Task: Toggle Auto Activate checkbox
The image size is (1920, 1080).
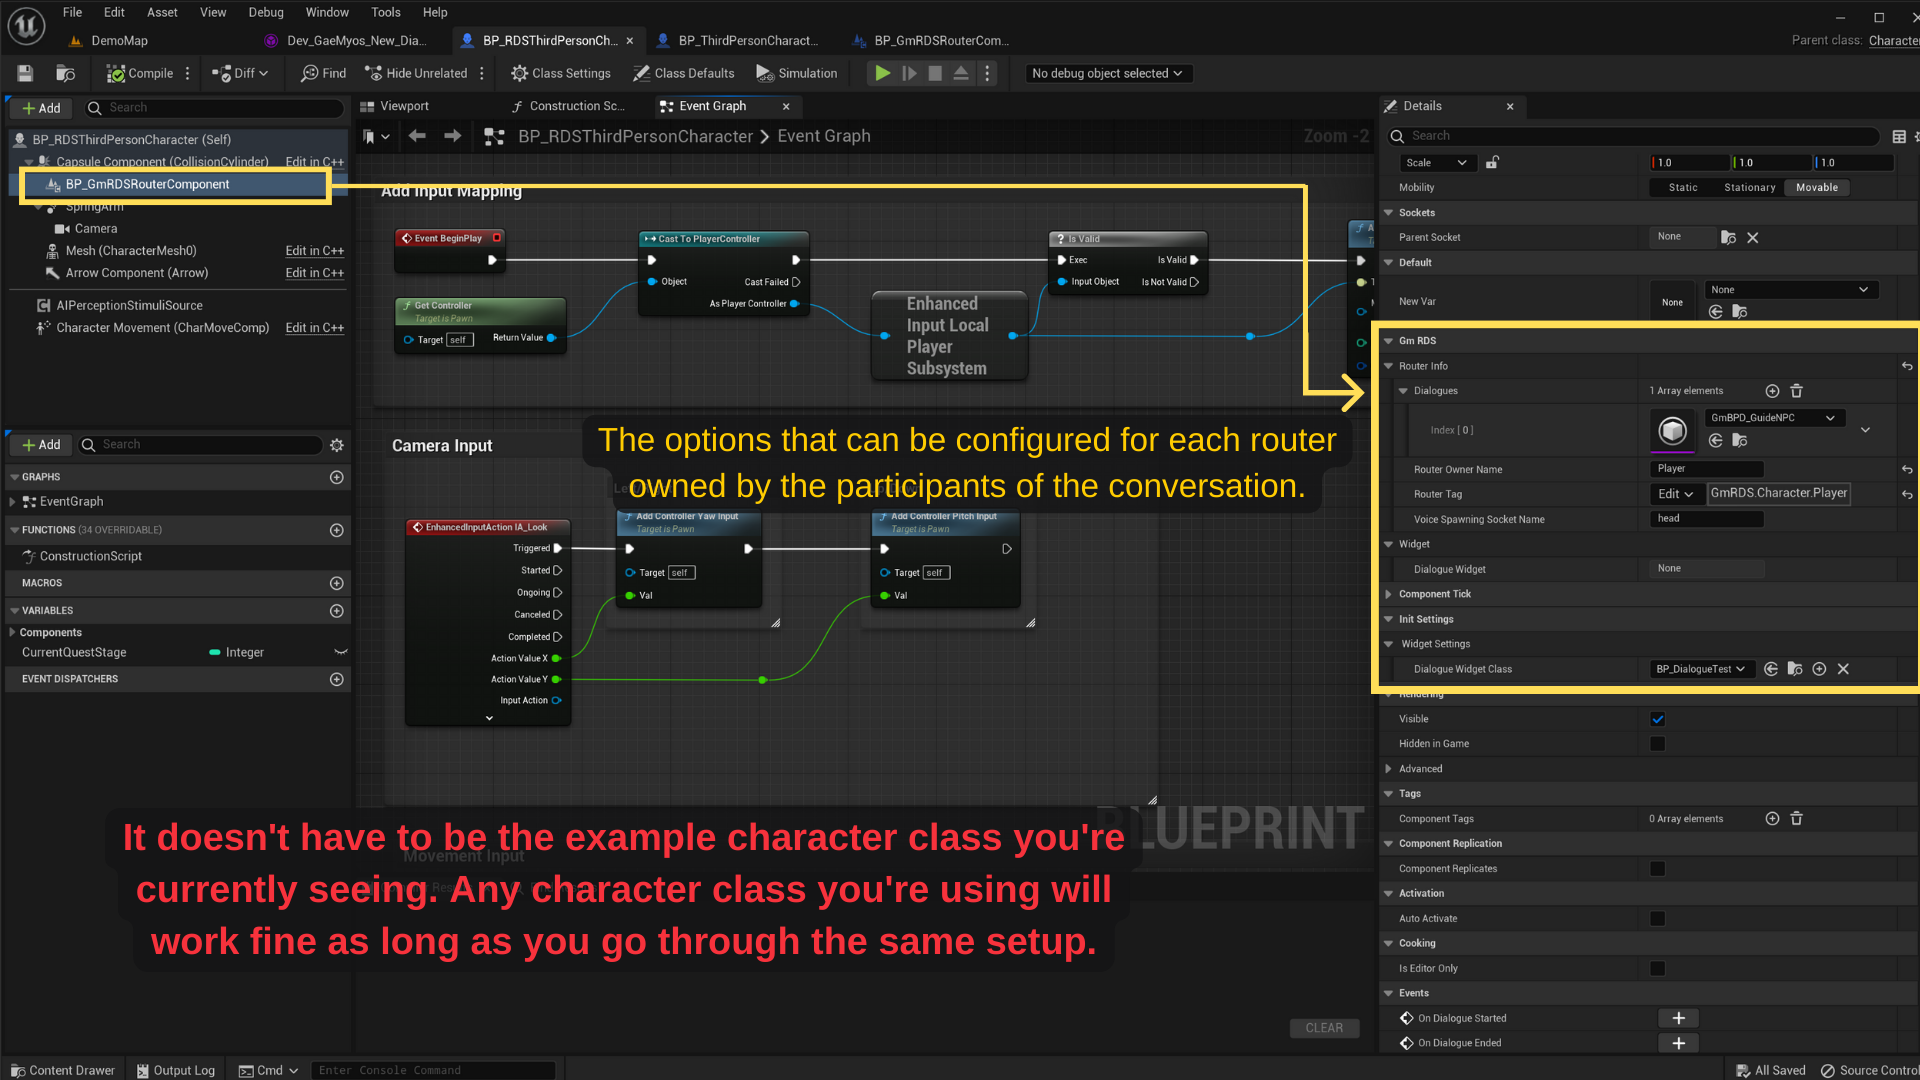Action: point(1658,919)
